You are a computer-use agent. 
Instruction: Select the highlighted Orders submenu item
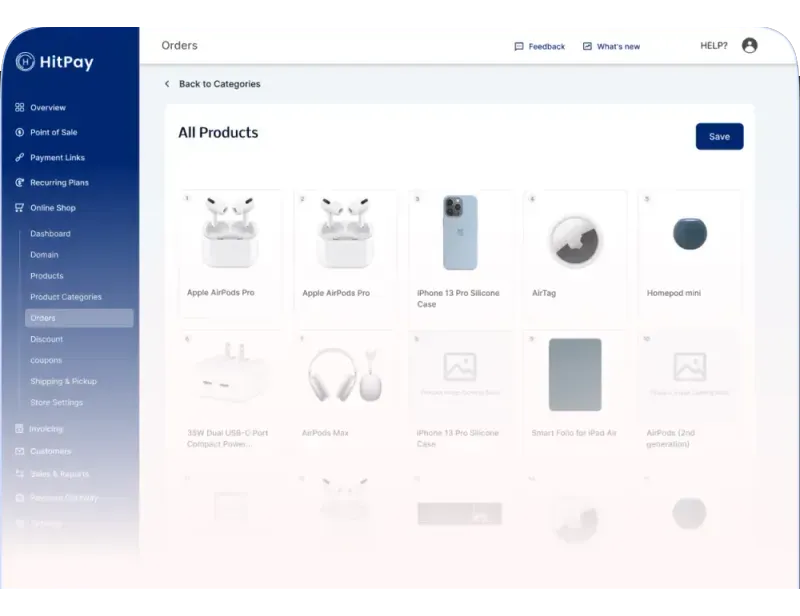(x=79, y=318)
